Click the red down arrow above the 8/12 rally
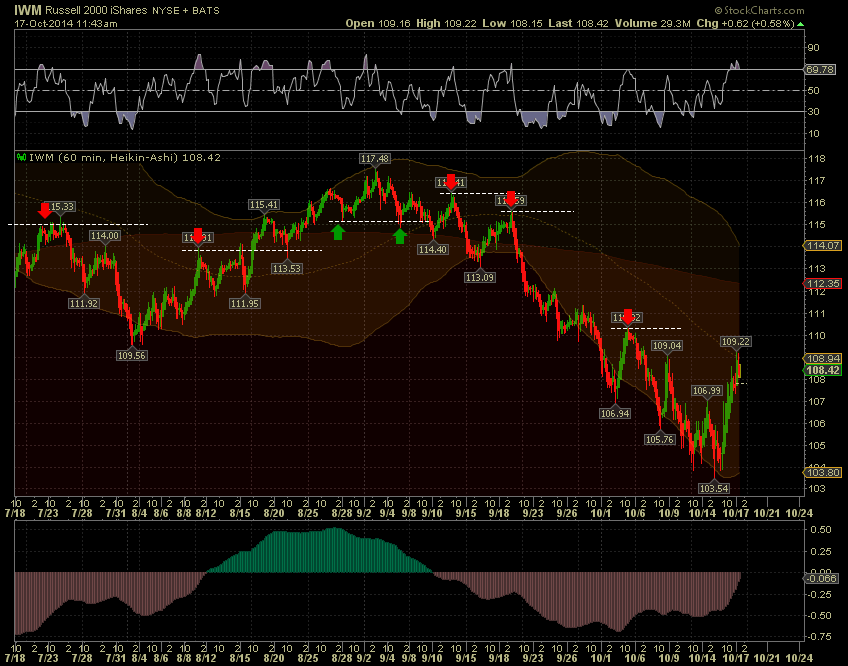 [x=198, y=235]
